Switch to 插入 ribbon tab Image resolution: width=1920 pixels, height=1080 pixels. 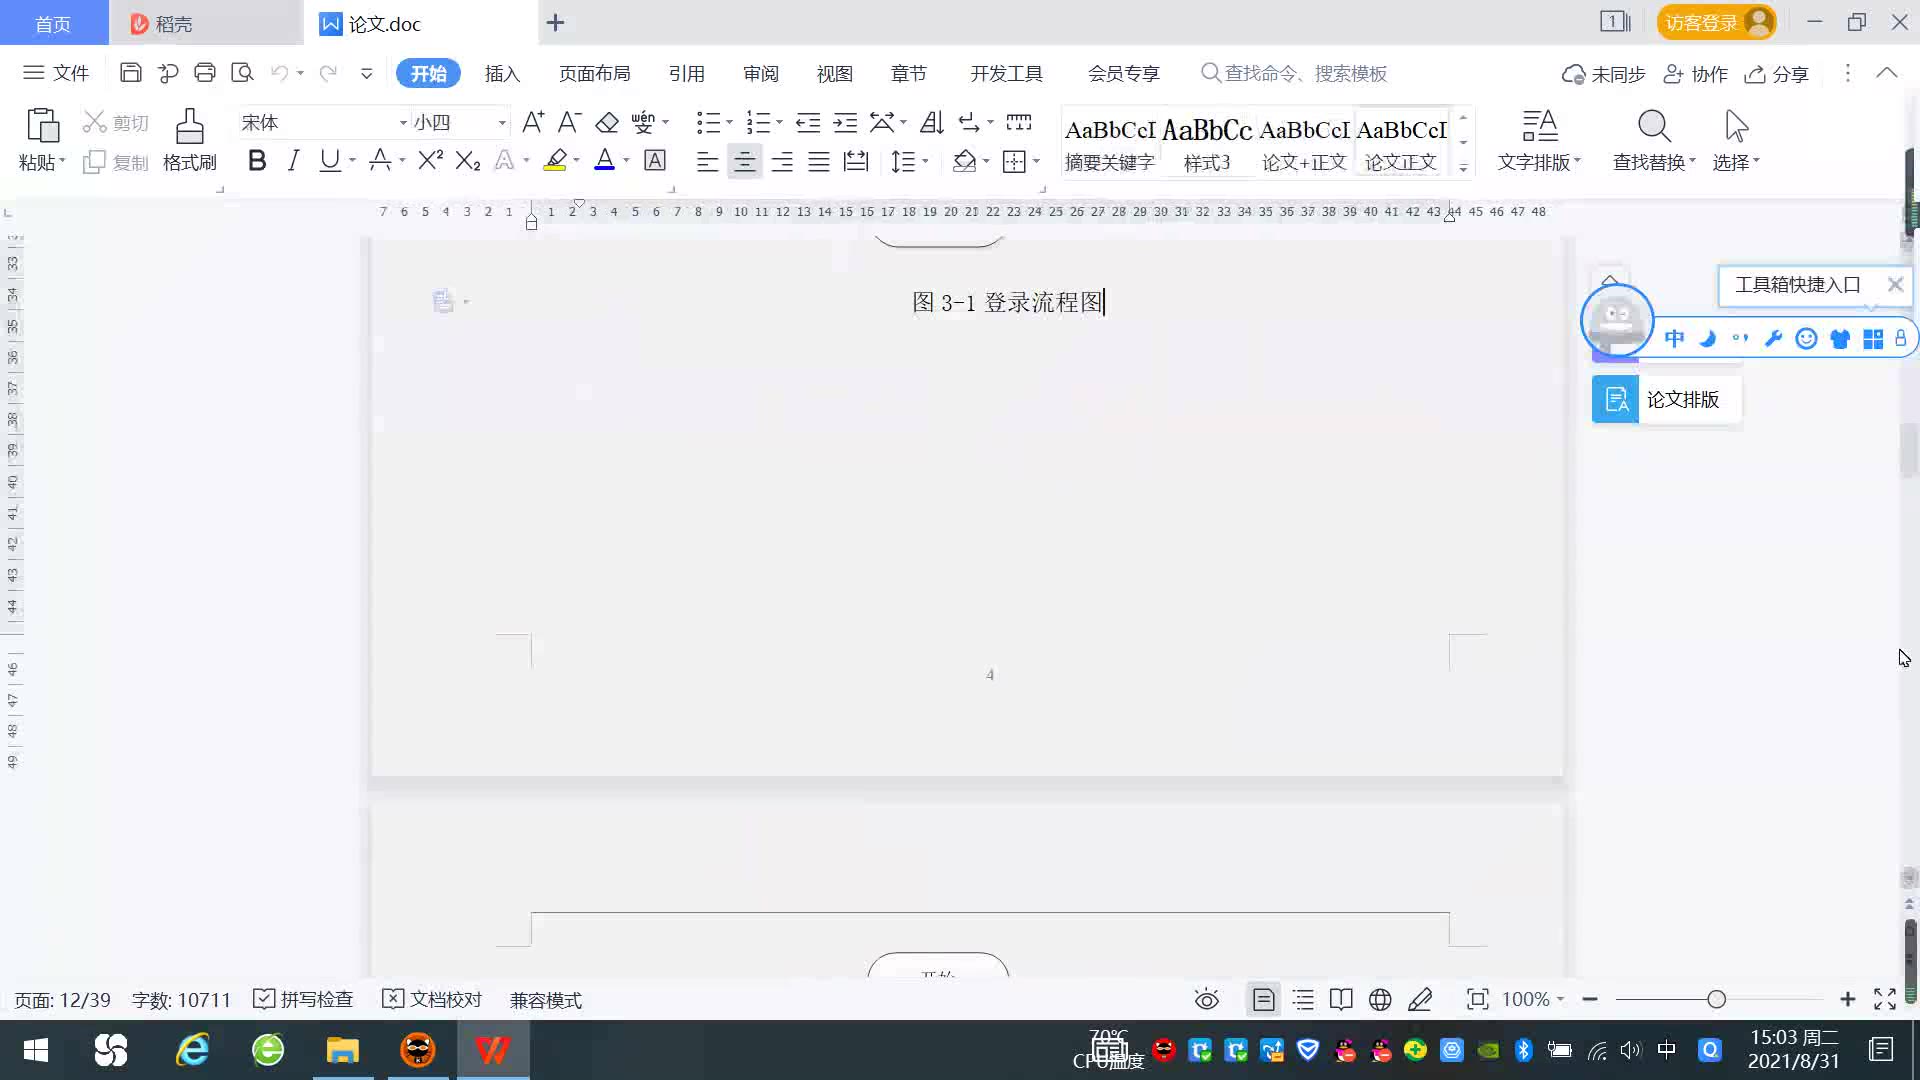pyautogui.click(x=502, y=73)
